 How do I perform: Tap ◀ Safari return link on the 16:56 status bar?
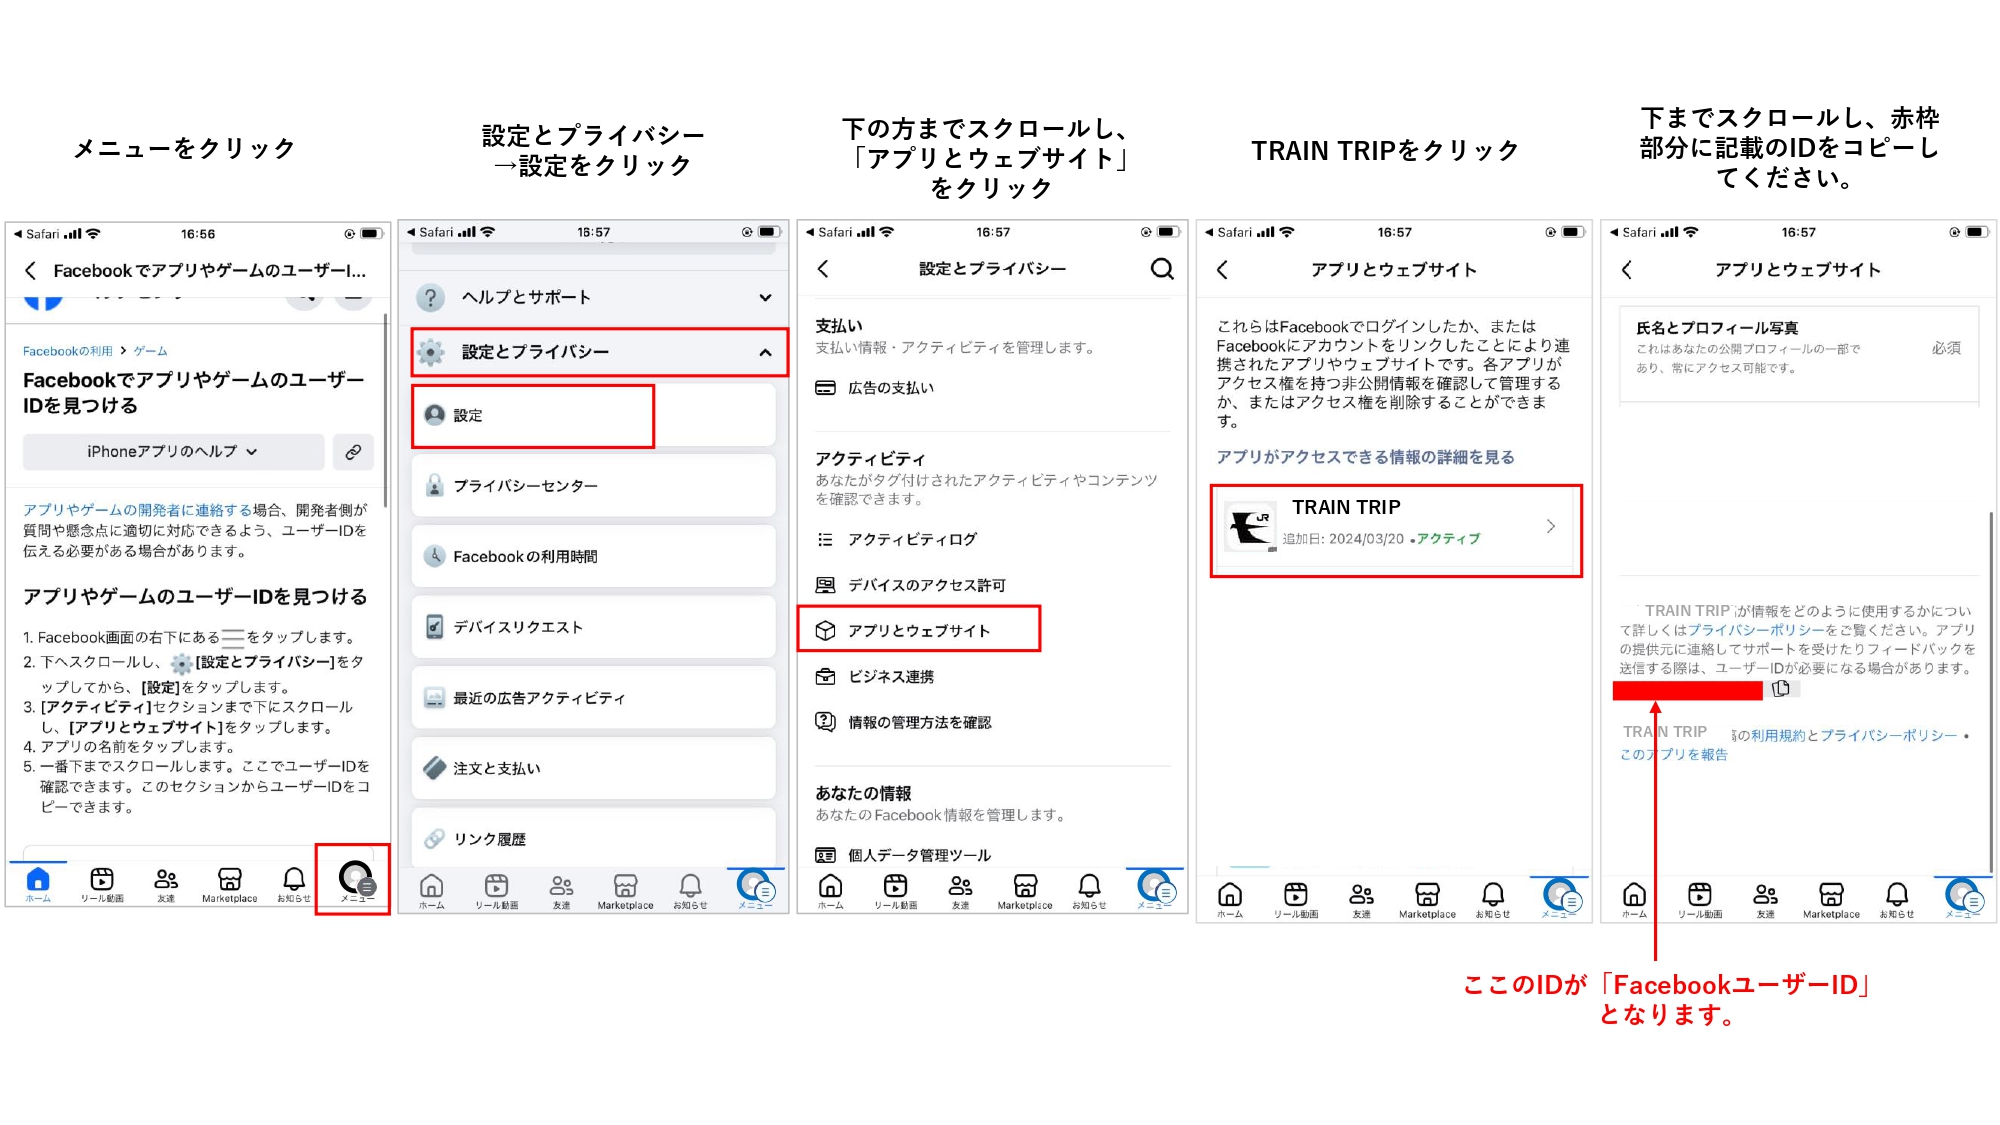[x=36, y=234]
